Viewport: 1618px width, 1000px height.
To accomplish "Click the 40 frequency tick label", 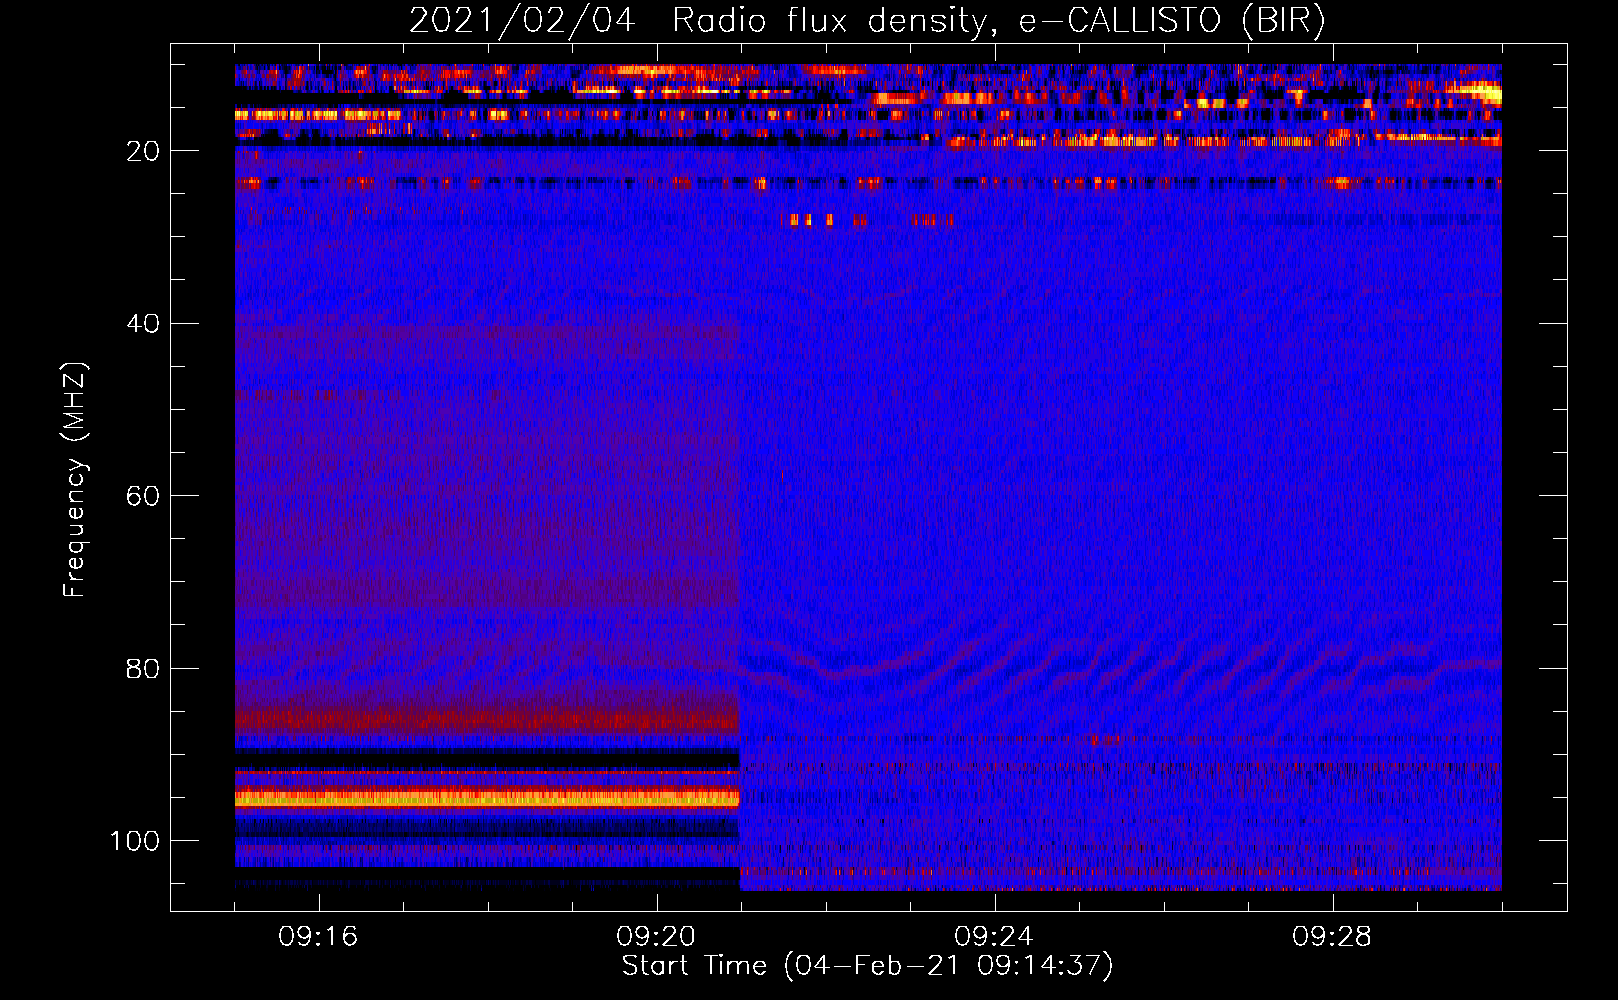I will click(143, 324).
